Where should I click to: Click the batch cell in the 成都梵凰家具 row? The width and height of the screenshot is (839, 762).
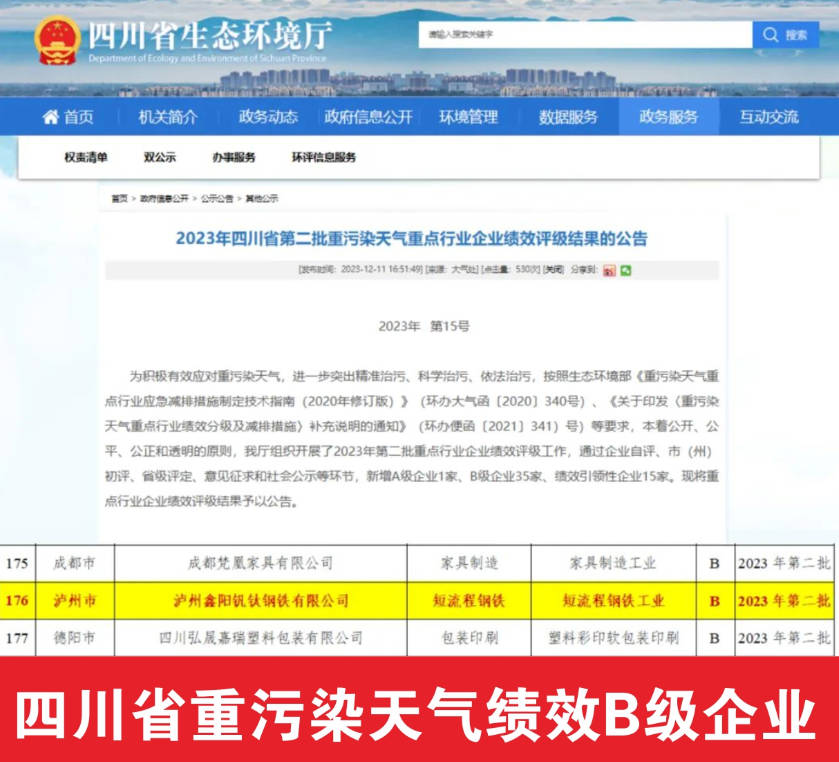coord(784,563)
